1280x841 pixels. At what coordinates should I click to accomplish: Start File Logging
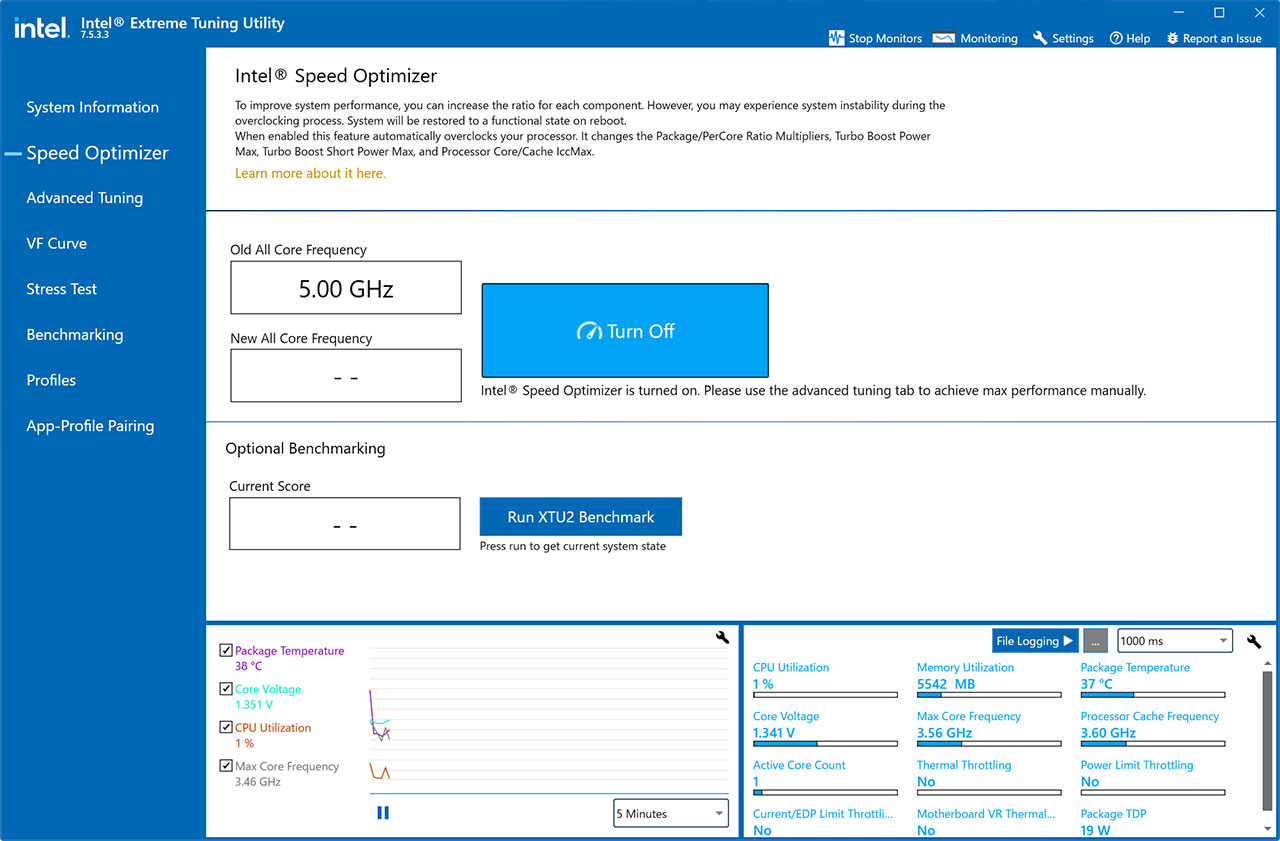[1035, 641]
